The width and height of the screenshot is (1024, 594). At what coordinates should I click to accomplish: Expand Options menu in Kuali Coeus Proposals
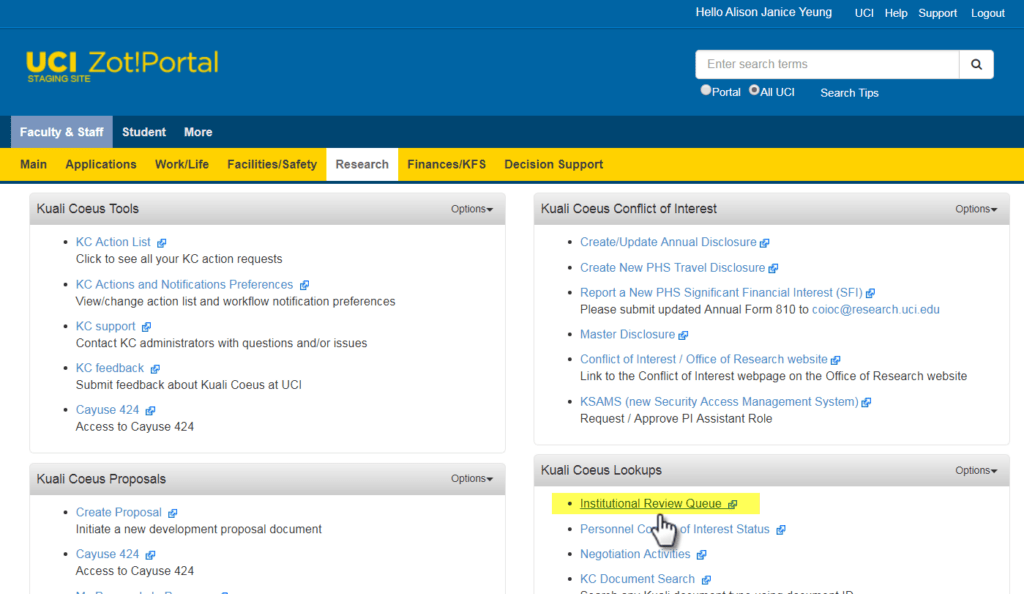coord(472,479)
